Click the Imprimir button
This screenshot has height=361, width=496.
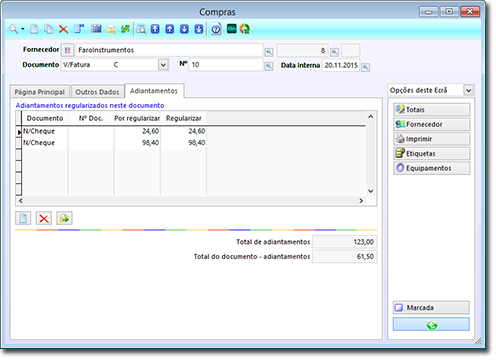click(432, 139)
